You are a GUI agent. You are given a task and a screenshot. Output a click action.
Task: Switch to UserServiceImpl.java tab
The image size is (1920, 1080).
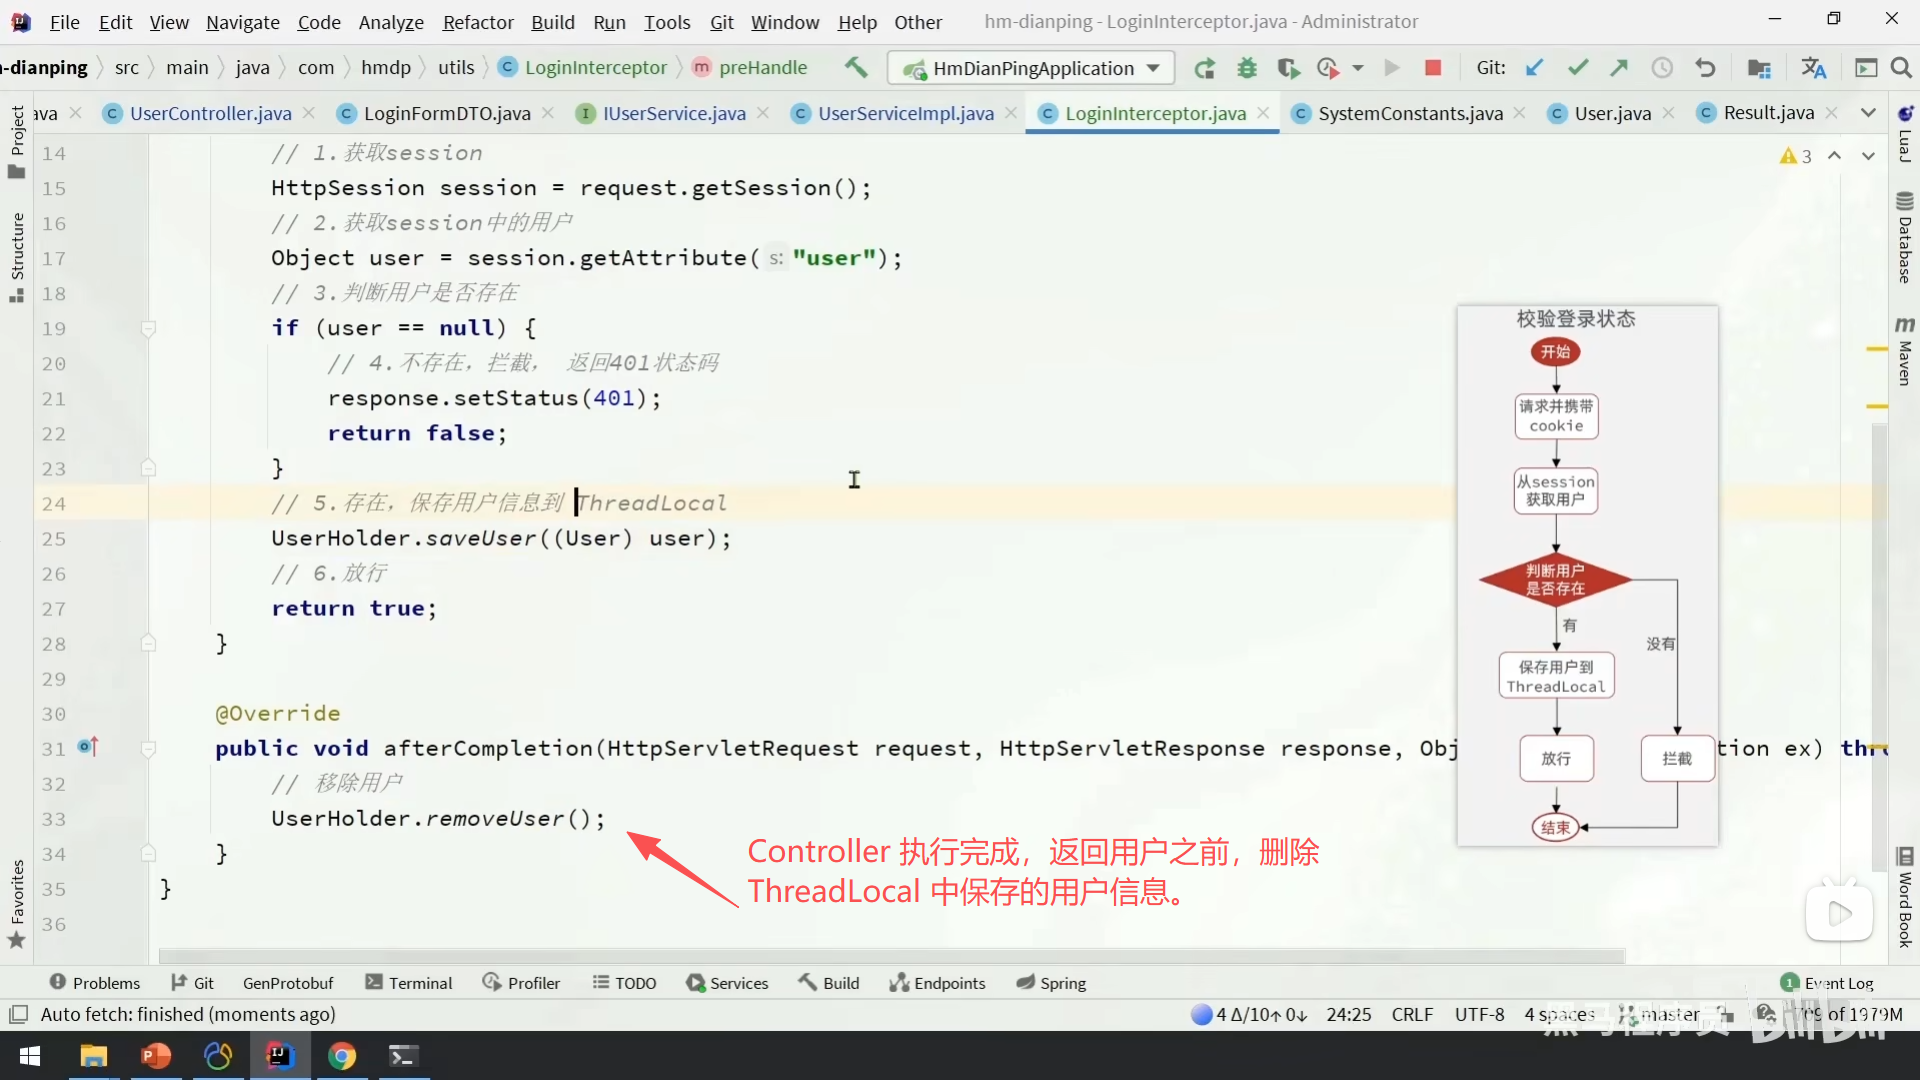pyautogui.click(x=905, y=113)
